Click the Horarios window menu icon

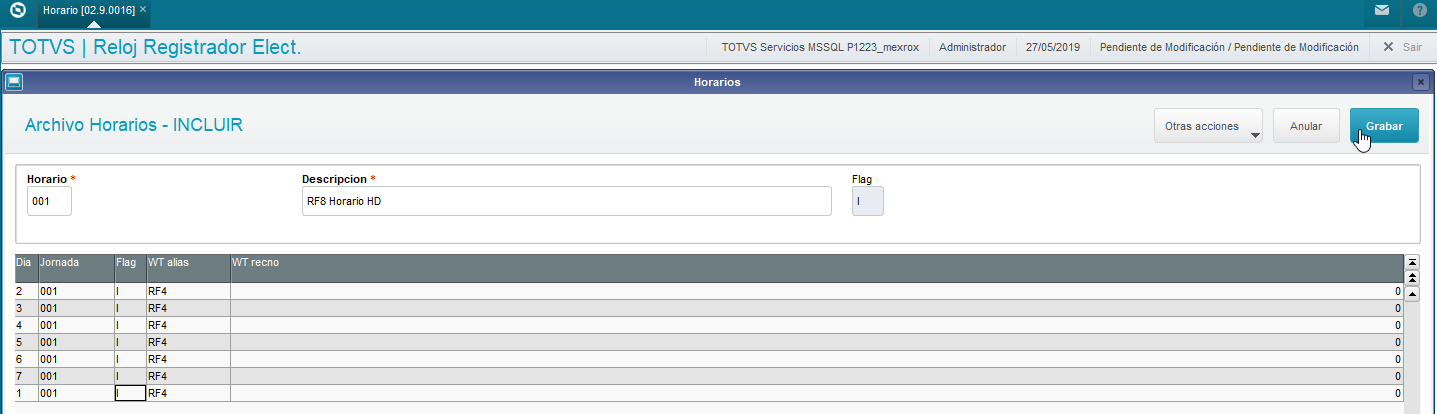tap(14, 82)
